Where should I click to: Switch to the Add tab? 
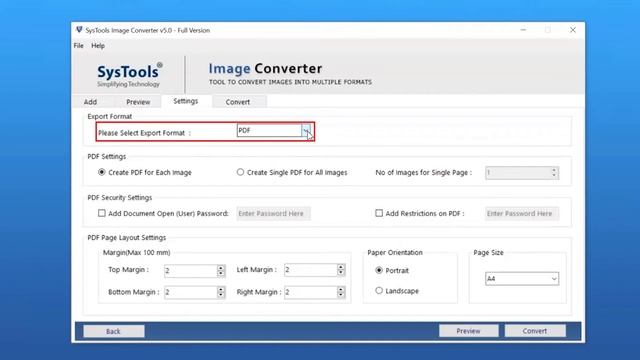pyautogui.click(x=90, y=102)
